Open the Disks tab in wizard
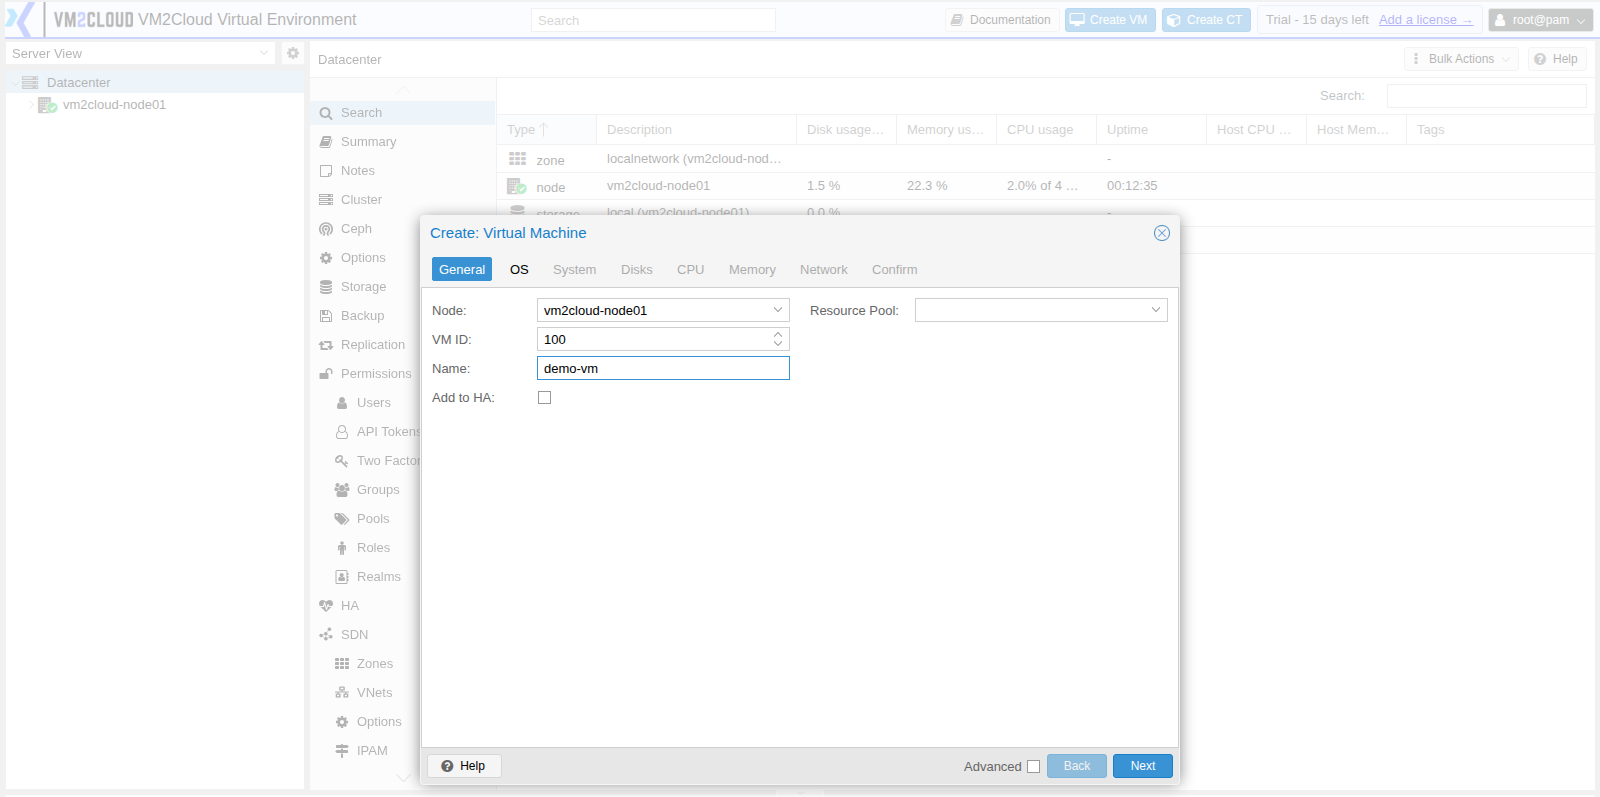This screenshot has width=1600, height=797. [x=636, y=270]
